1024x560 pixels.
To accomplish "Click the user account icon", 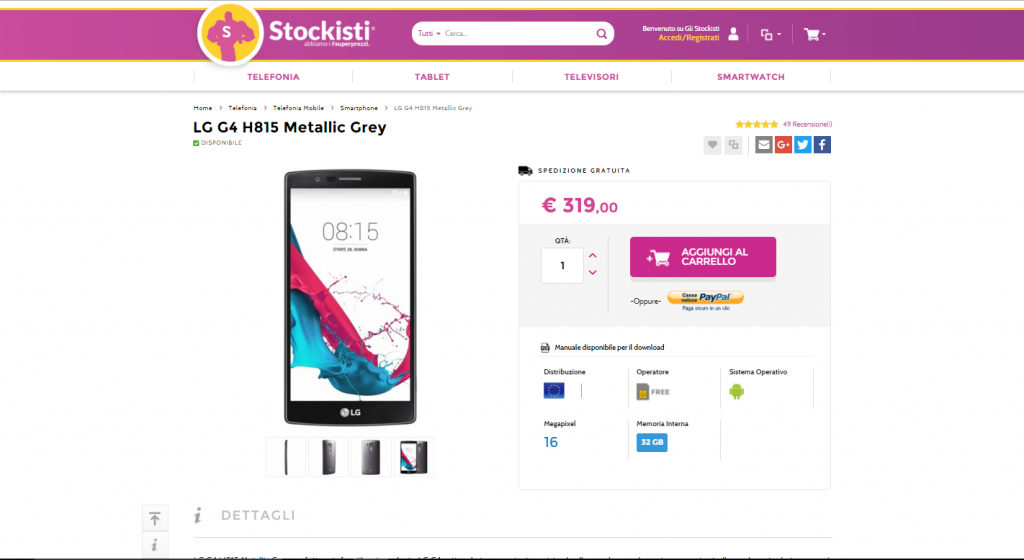I will click(734, 34).
